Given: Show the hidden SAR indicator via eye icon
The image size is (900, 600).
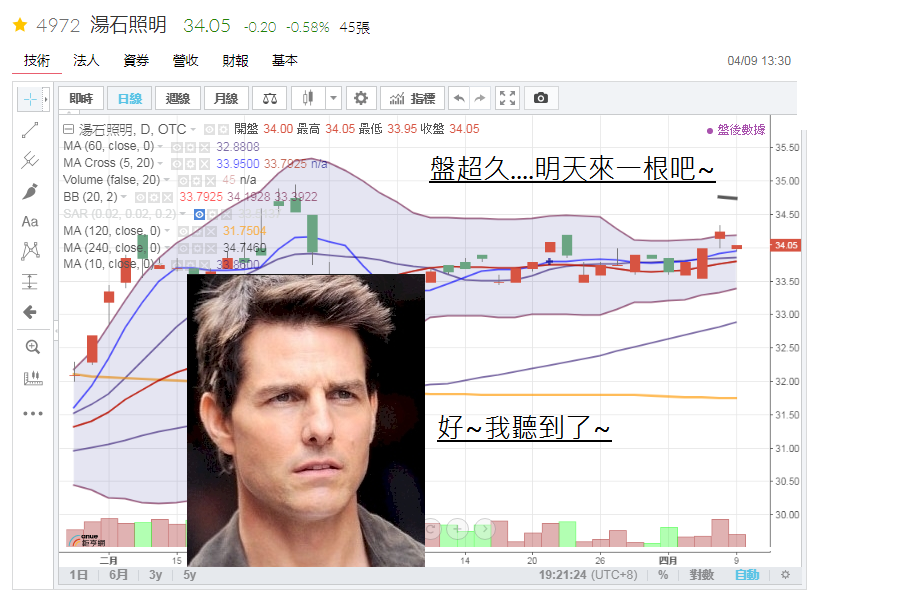Looking at the screenshot, I should click(x=199, y=214).
